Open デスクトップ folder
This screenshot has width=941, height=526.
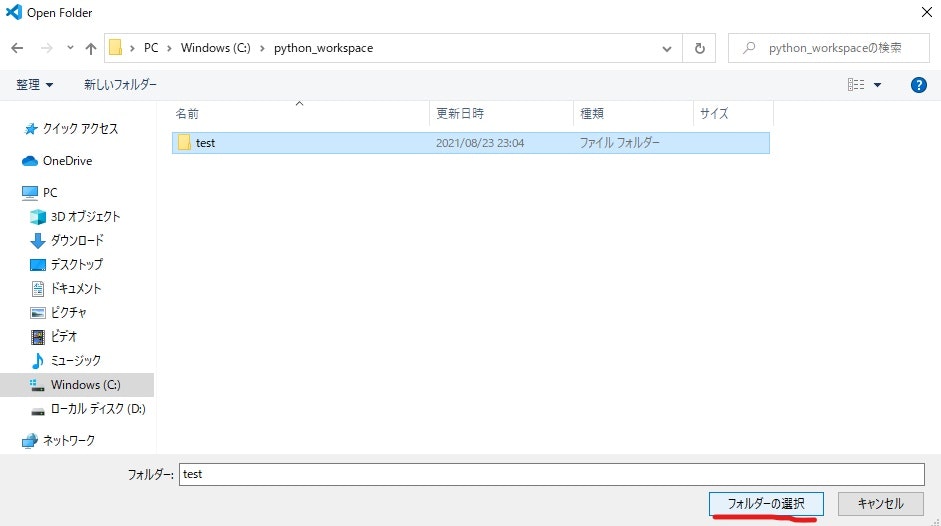click(77, 265)
